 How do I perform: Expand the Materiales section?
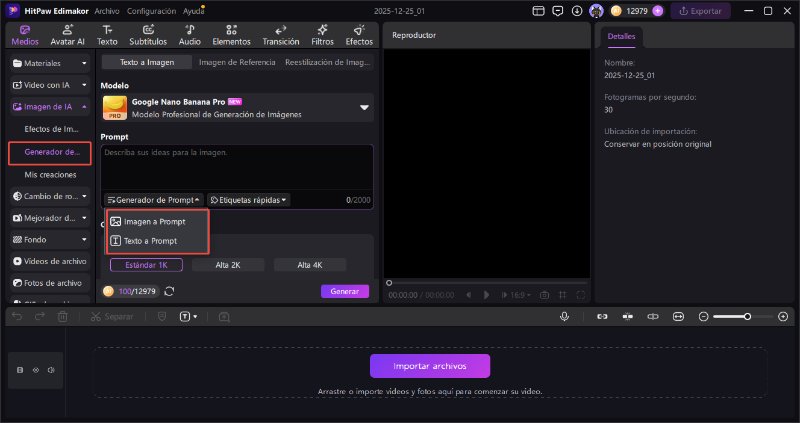pos(49,63)
